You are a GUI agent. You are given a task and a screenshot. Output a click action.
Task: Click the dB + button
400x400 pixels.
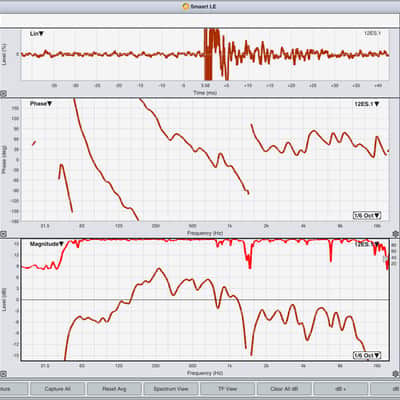(341, 389)
